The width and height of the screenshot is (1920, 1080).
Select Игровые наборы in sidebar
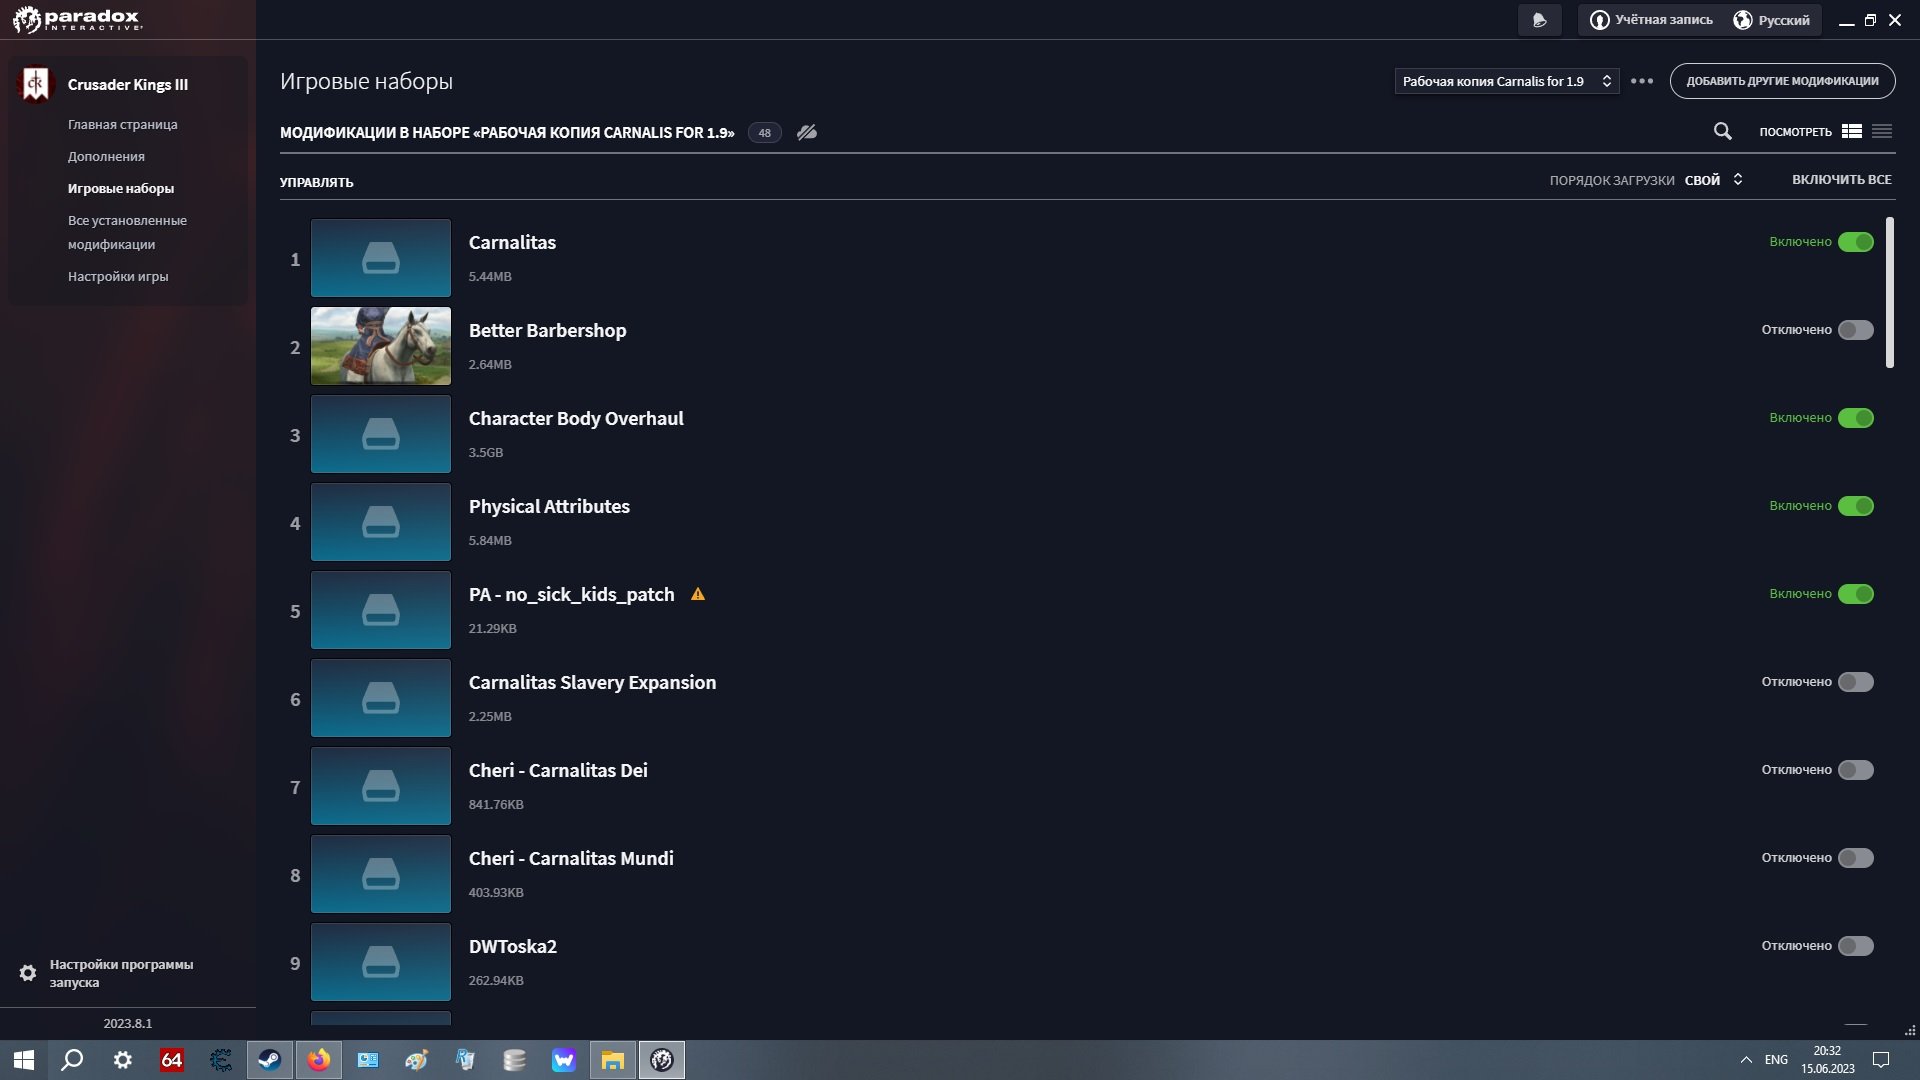[121, 188]
